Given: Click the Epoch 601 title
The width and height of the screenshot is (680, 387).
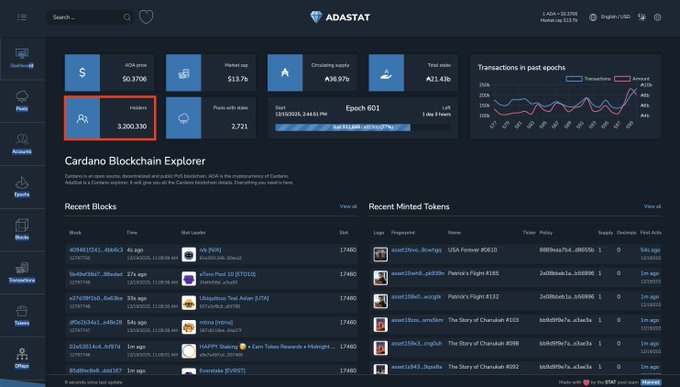Looking at the screenshot, I should point(363,108).
